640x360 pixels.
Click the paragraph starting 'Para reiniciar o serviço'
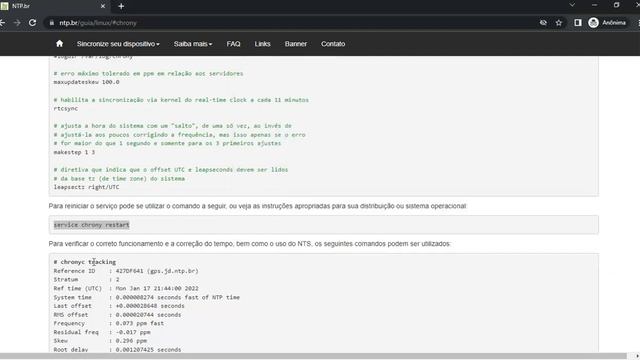[x=258, y=206]
